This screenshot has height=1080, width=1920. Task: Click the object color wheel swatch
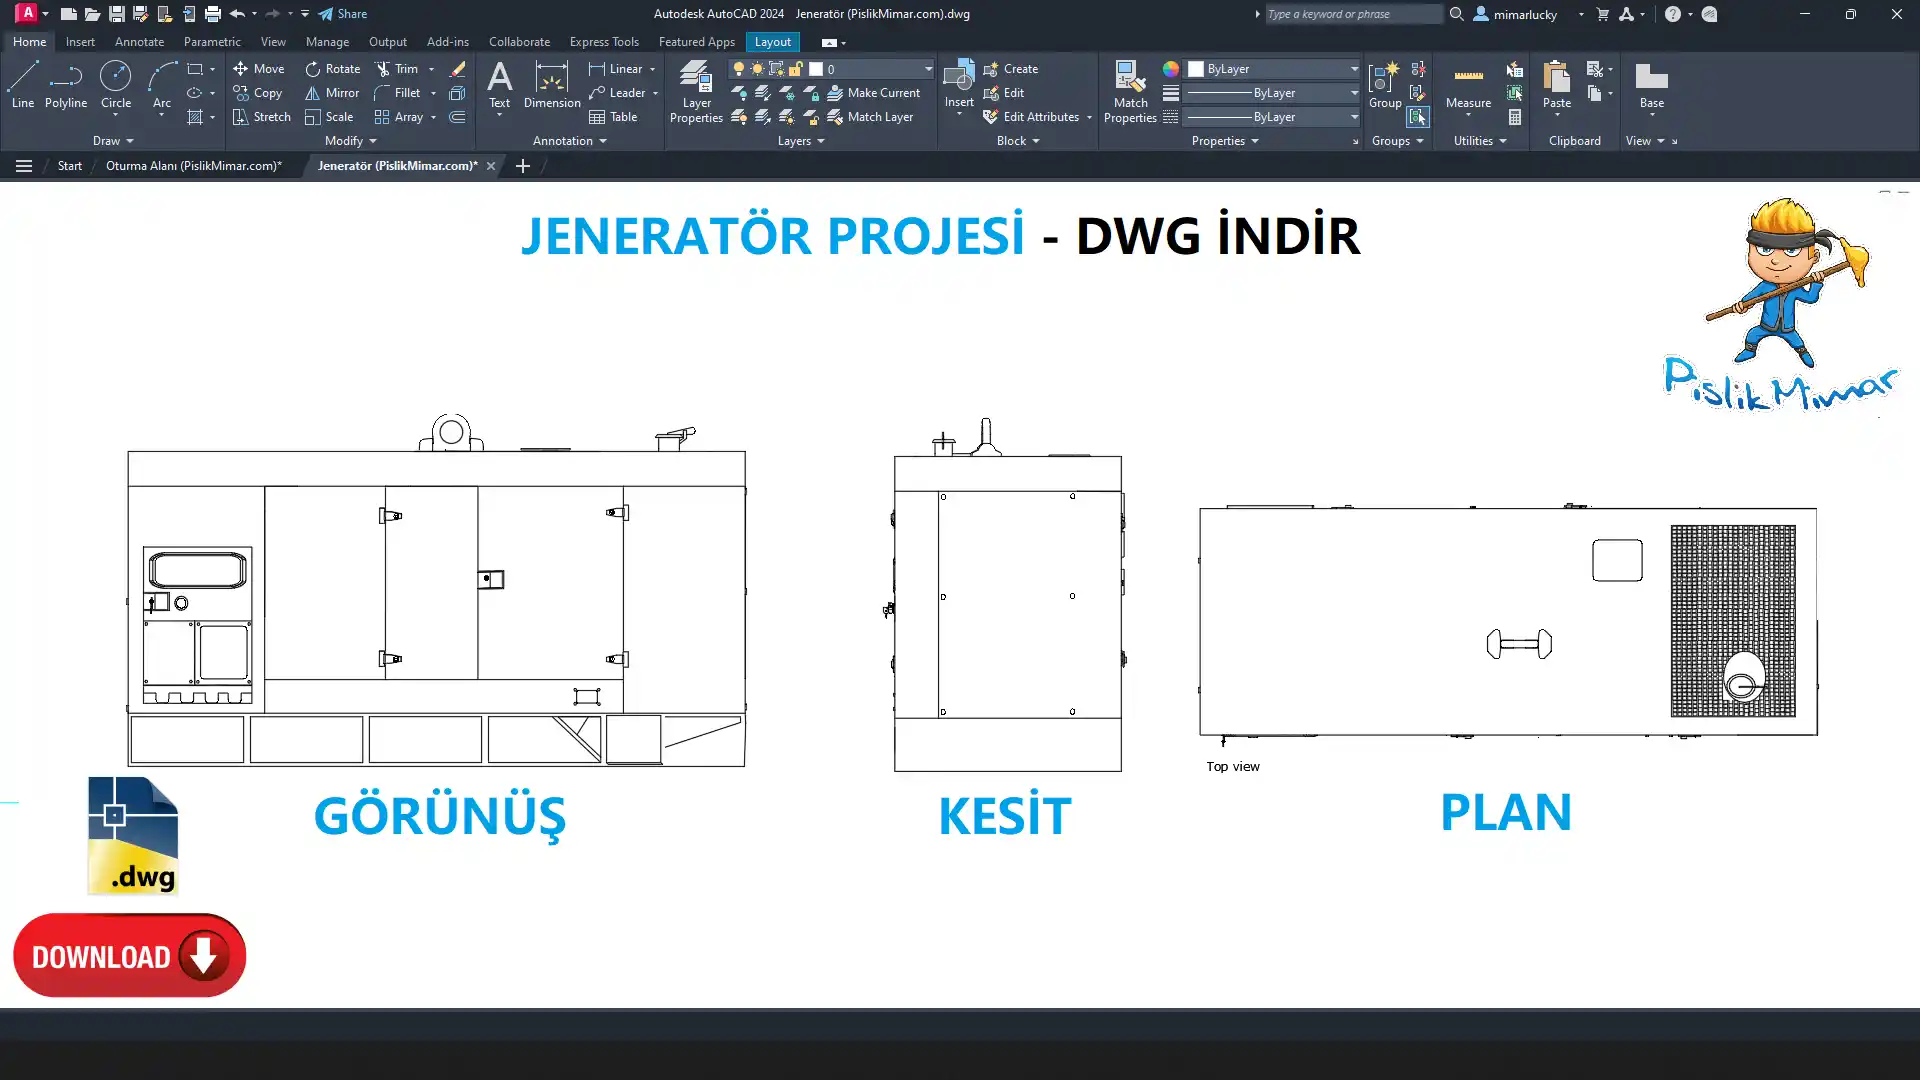[1171, 69]
